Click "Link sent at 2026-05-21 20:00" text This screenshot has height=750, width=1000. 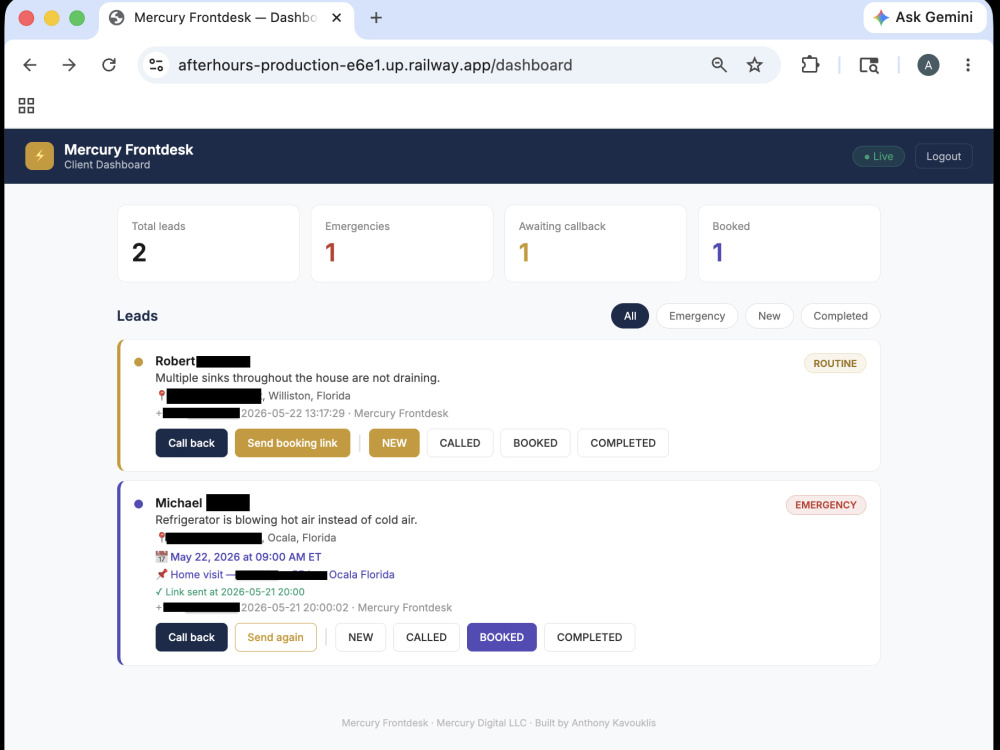point(230,592)
